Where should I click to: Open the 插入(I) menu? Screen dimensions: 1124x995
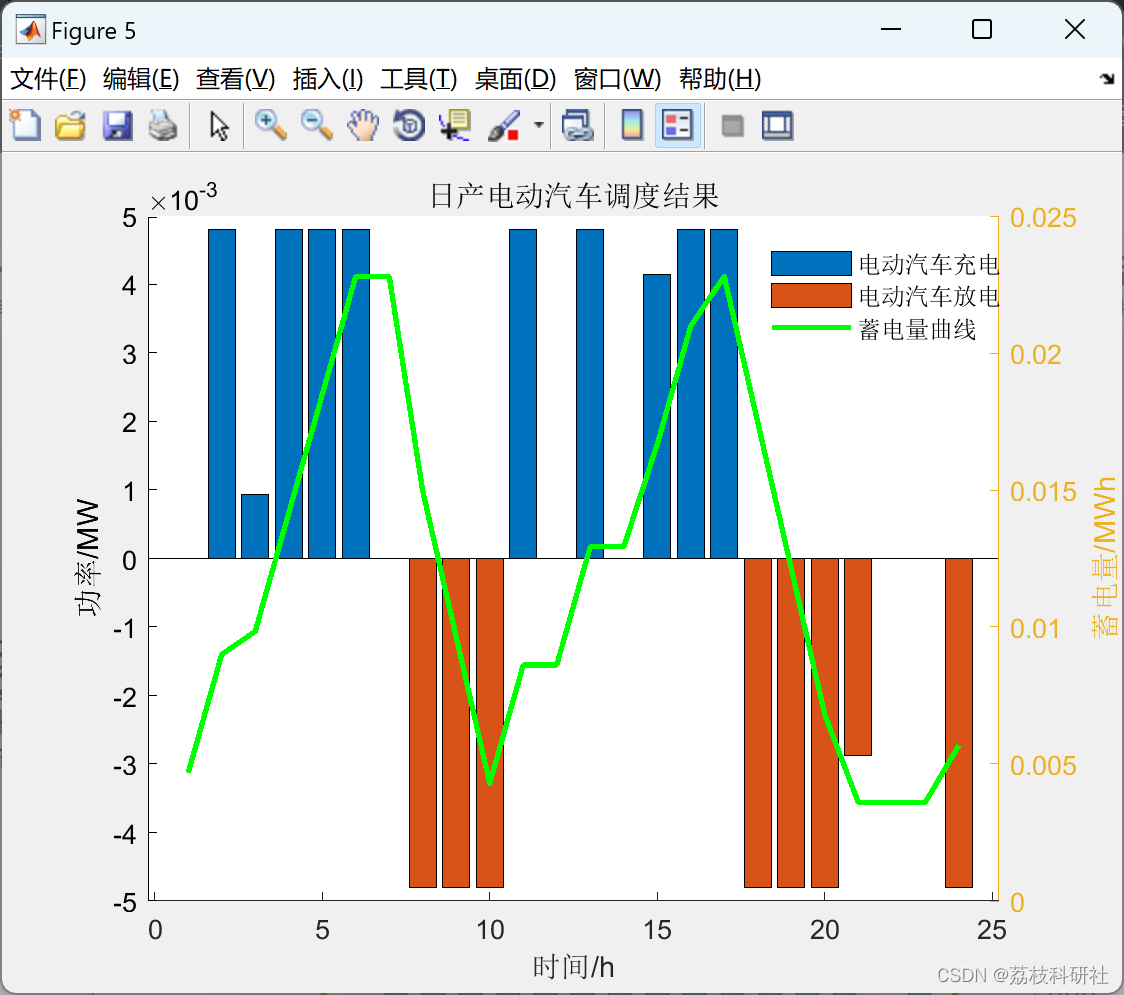click(328, 79)
